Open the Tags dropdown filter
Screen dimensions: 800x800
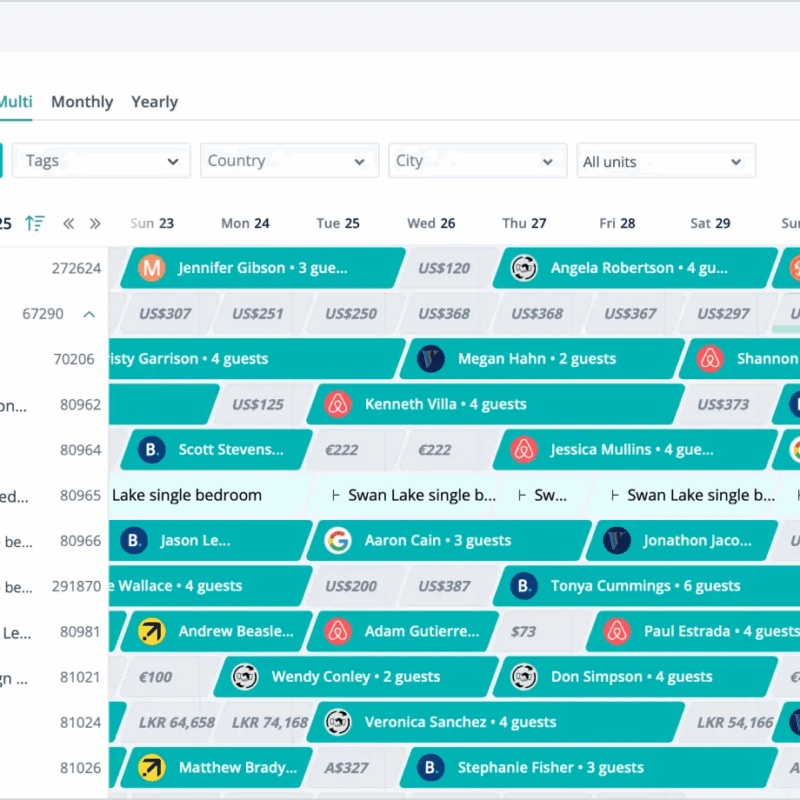coord(100,161)
